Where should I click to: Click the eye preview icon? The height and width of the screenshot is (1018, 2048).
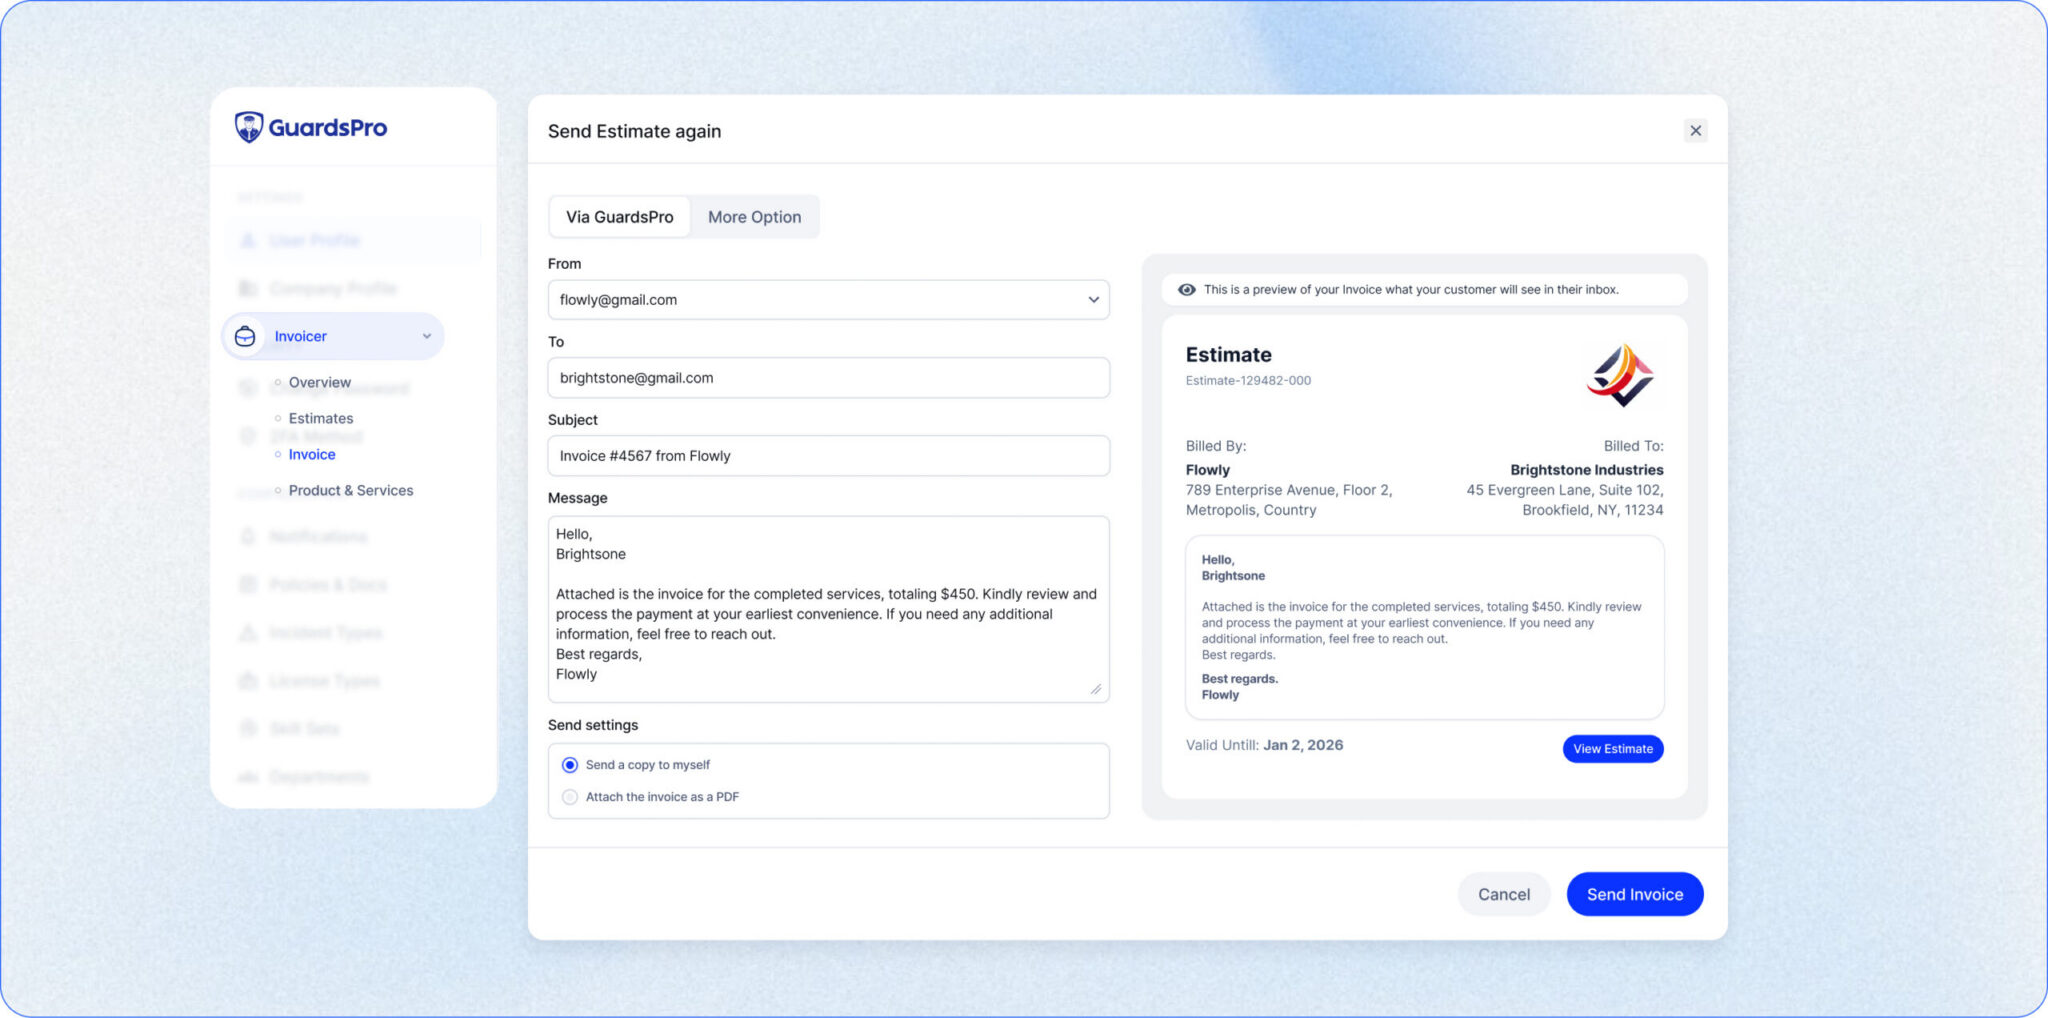pos(1186,290)
